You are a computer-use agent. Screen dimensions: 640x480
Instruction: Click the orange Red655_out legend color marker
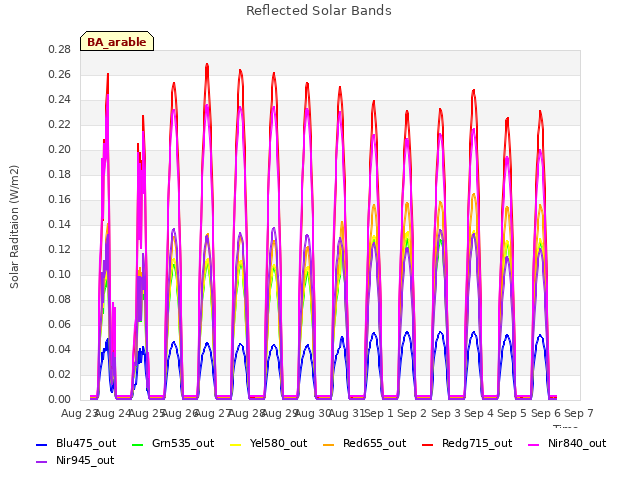(329, 444)
